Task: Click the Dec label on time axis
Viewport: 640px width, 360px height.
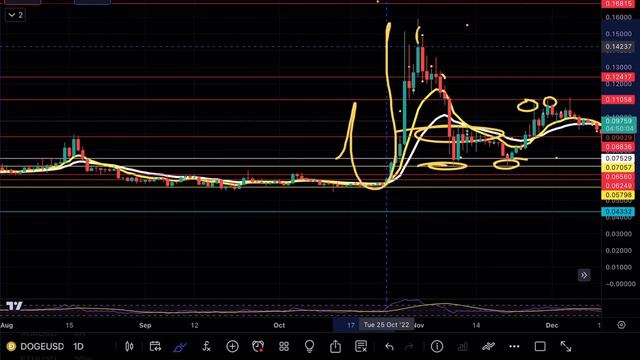Action: (552, 325)
